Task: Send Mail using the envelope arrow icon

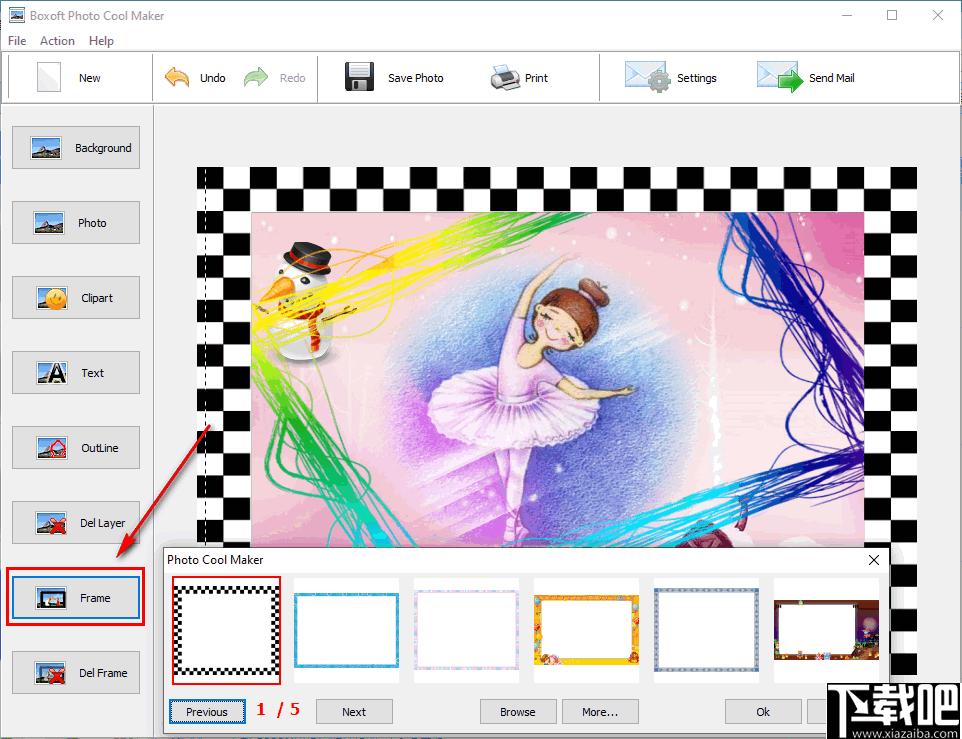Action: [780, 77]
